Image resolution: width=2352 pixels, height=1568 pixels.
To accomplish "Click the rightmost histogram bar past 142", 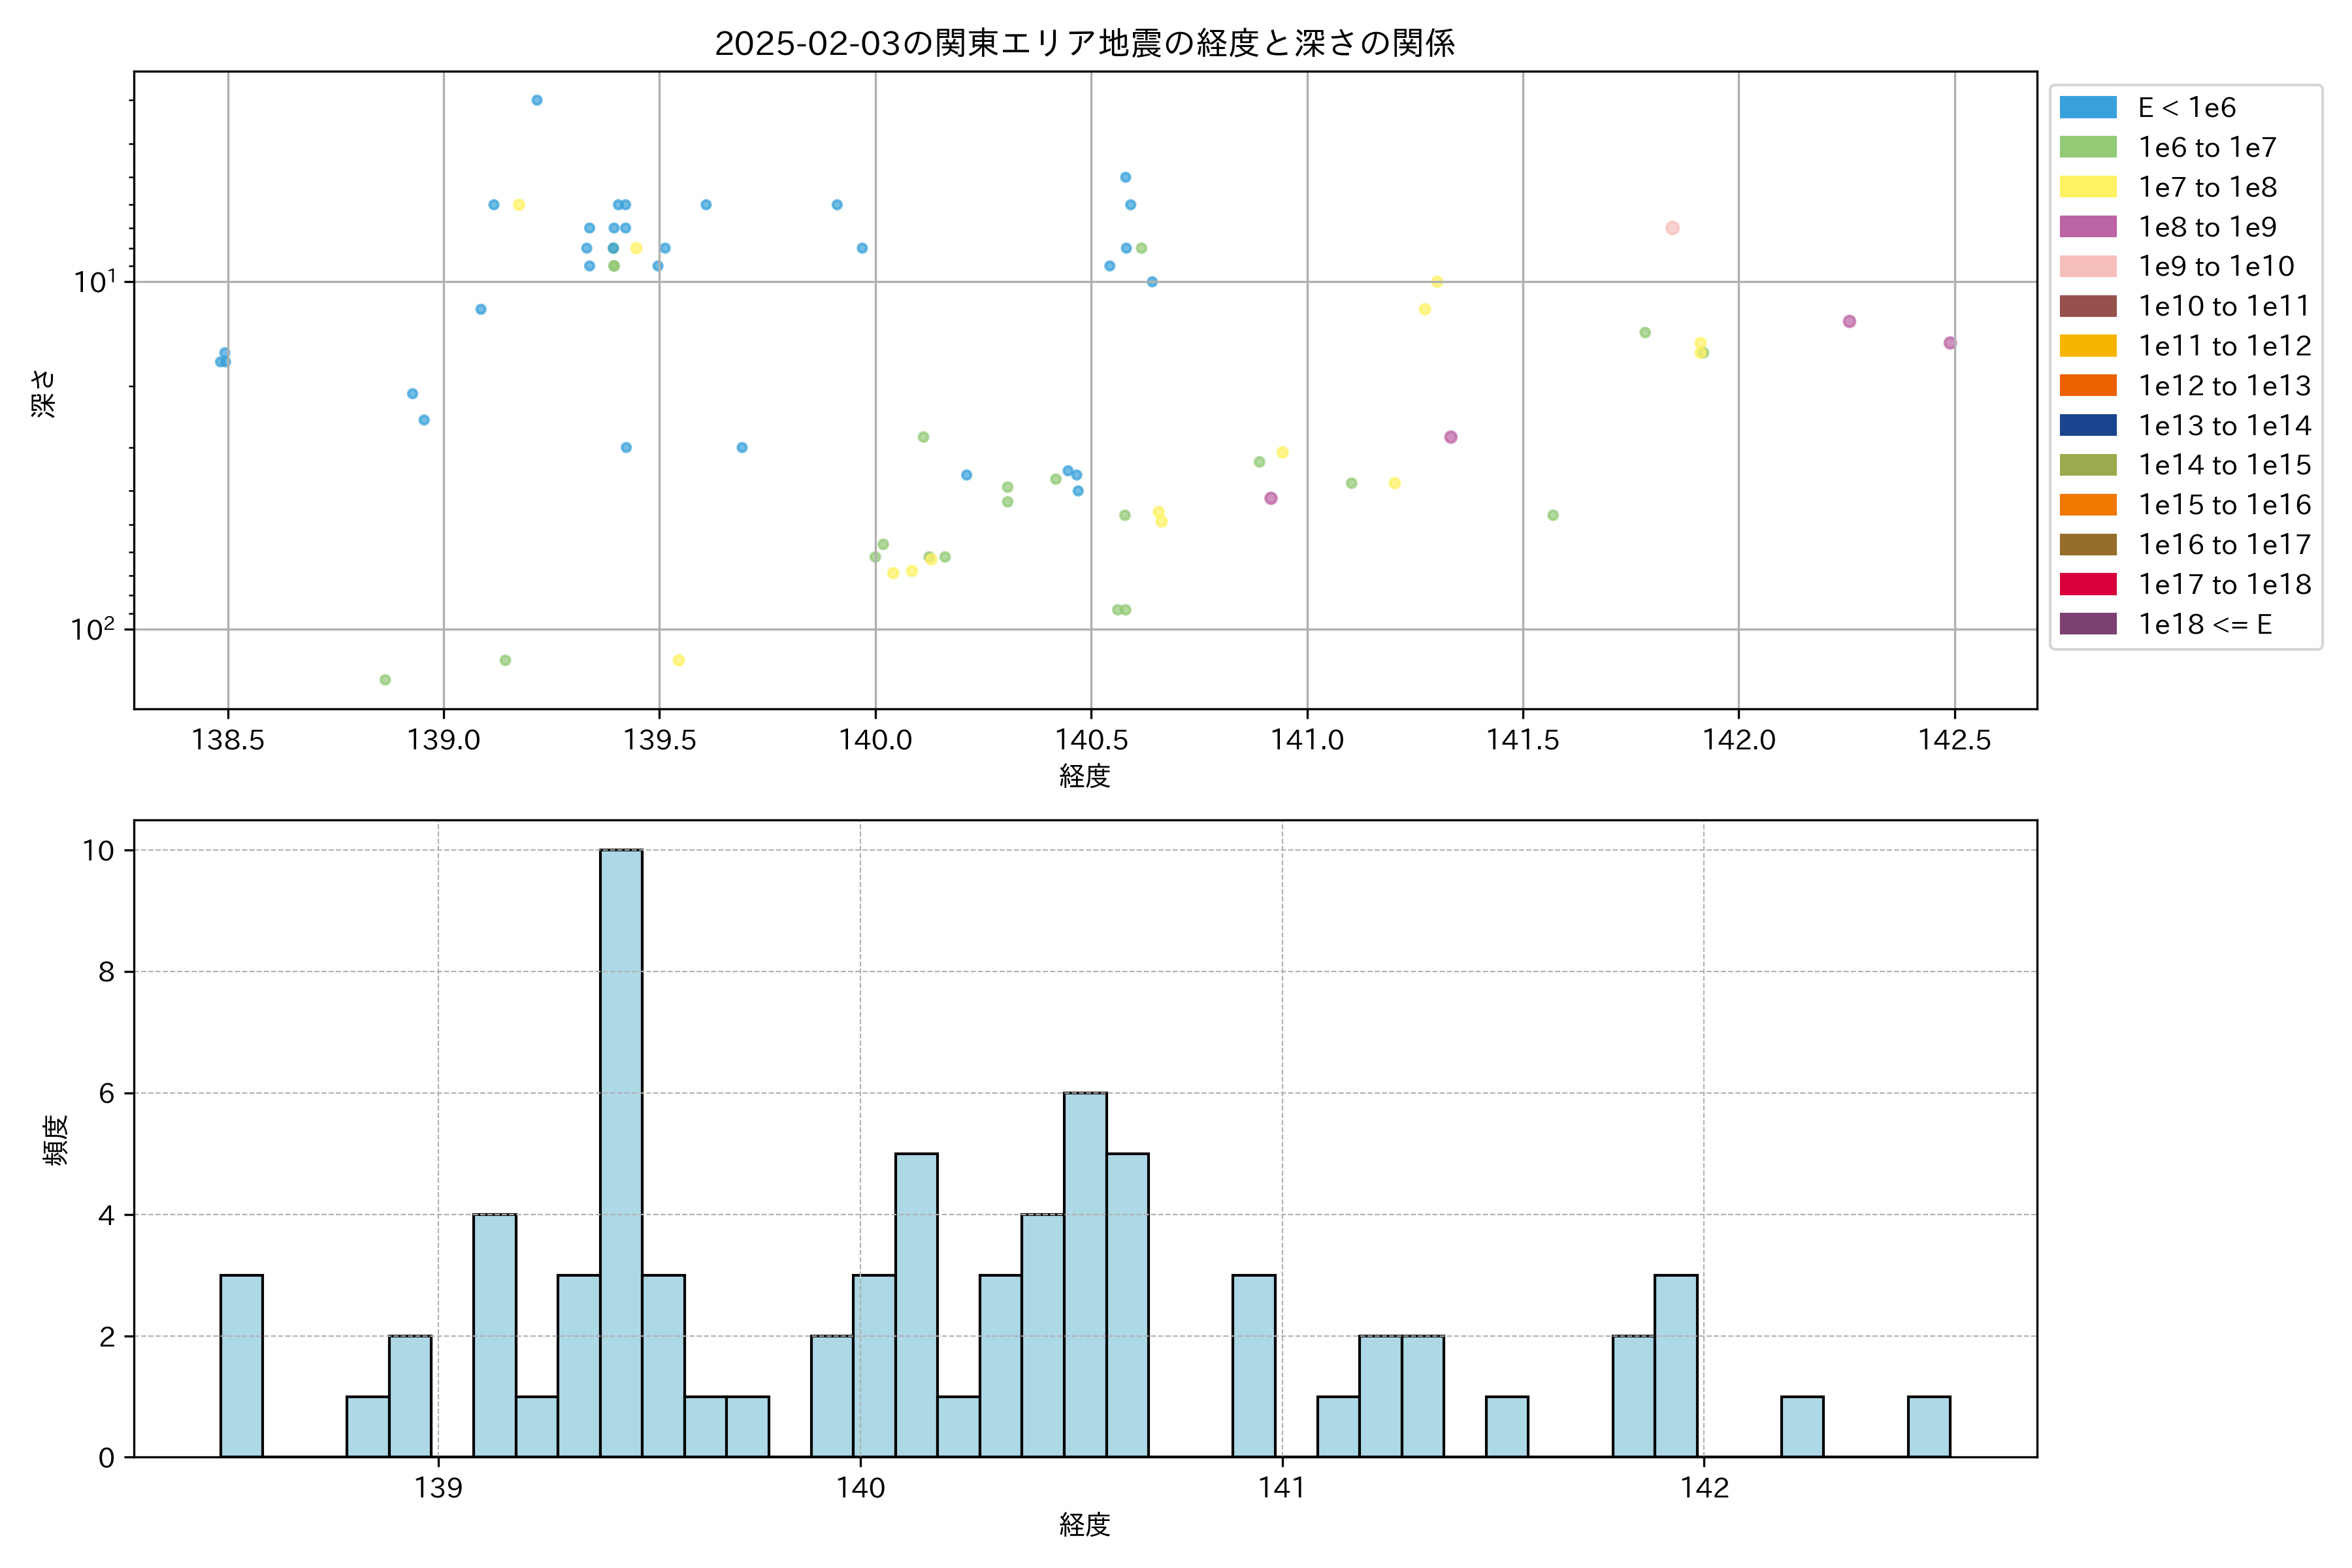I will pos(1928,1427).
